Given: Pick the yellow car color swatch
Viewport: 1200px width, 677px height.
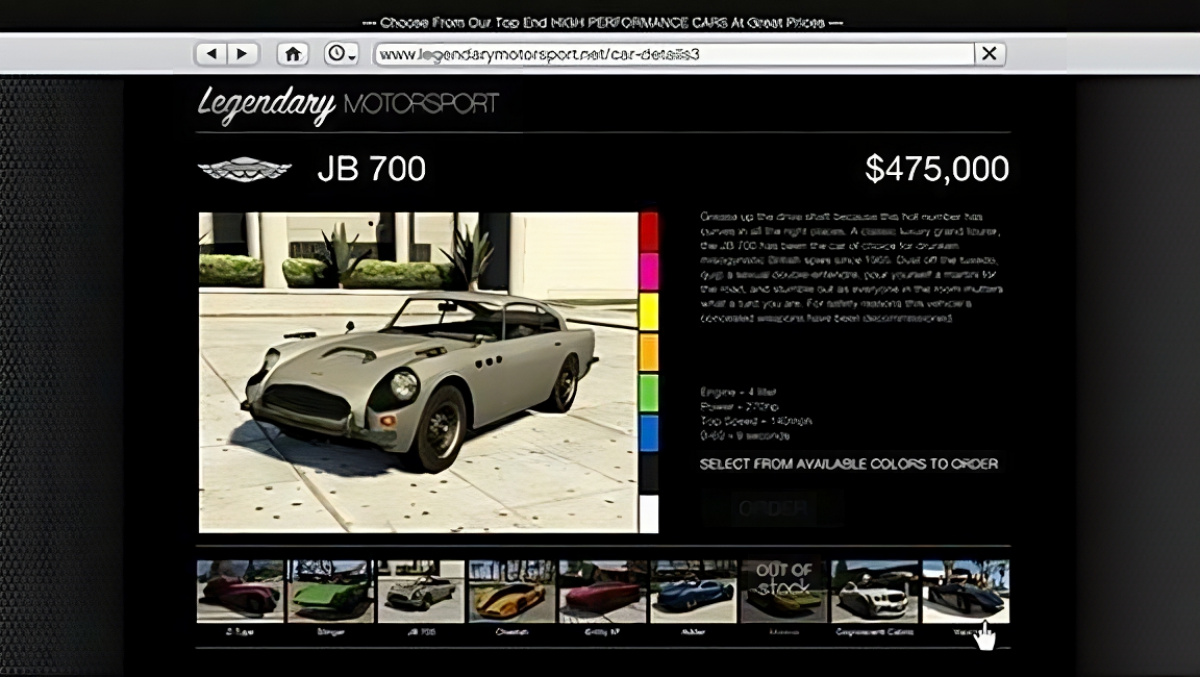Looking at the screenshot, I should point(649,313).
